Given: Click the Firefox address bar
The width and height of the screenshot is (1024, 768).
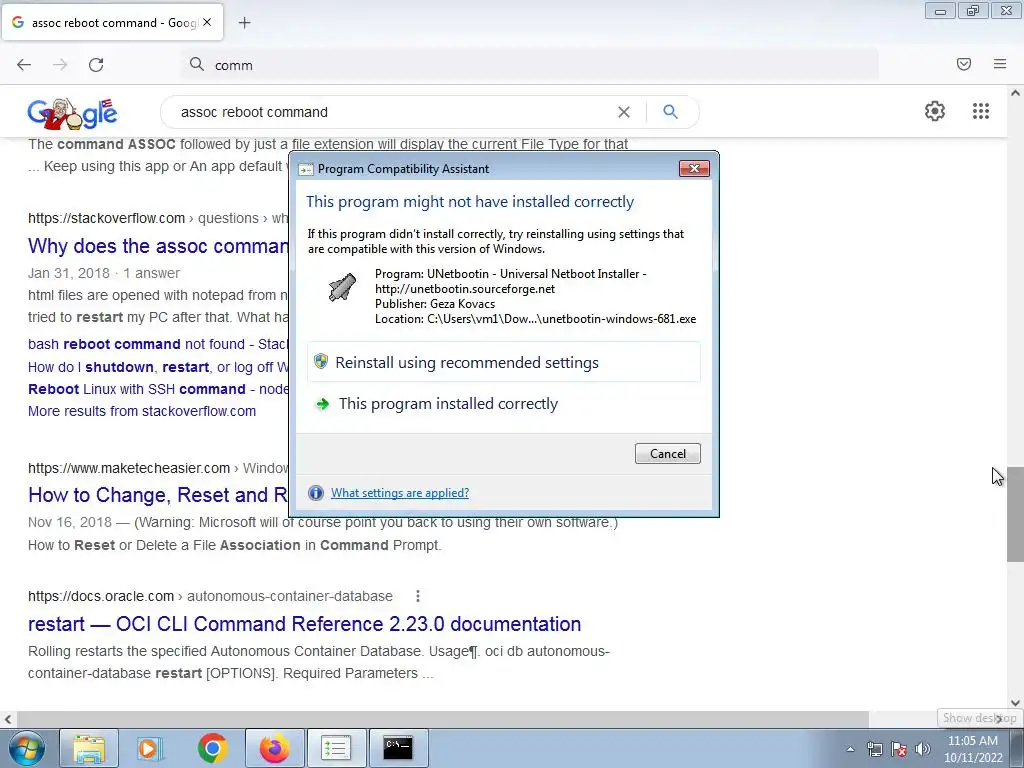Looking at the screenshot, I should coord(529,65).
